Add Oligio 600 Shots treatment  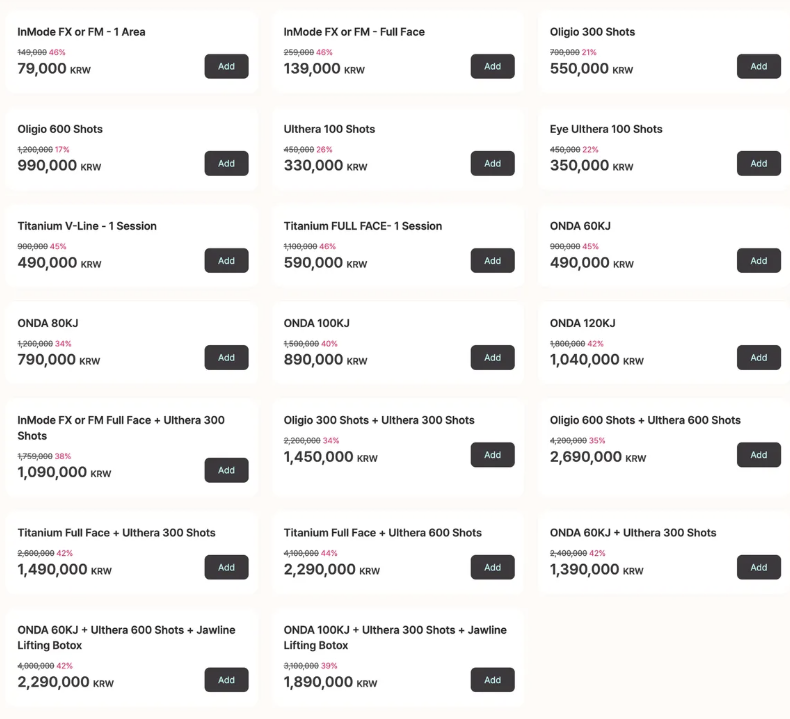tap(226, 163)
